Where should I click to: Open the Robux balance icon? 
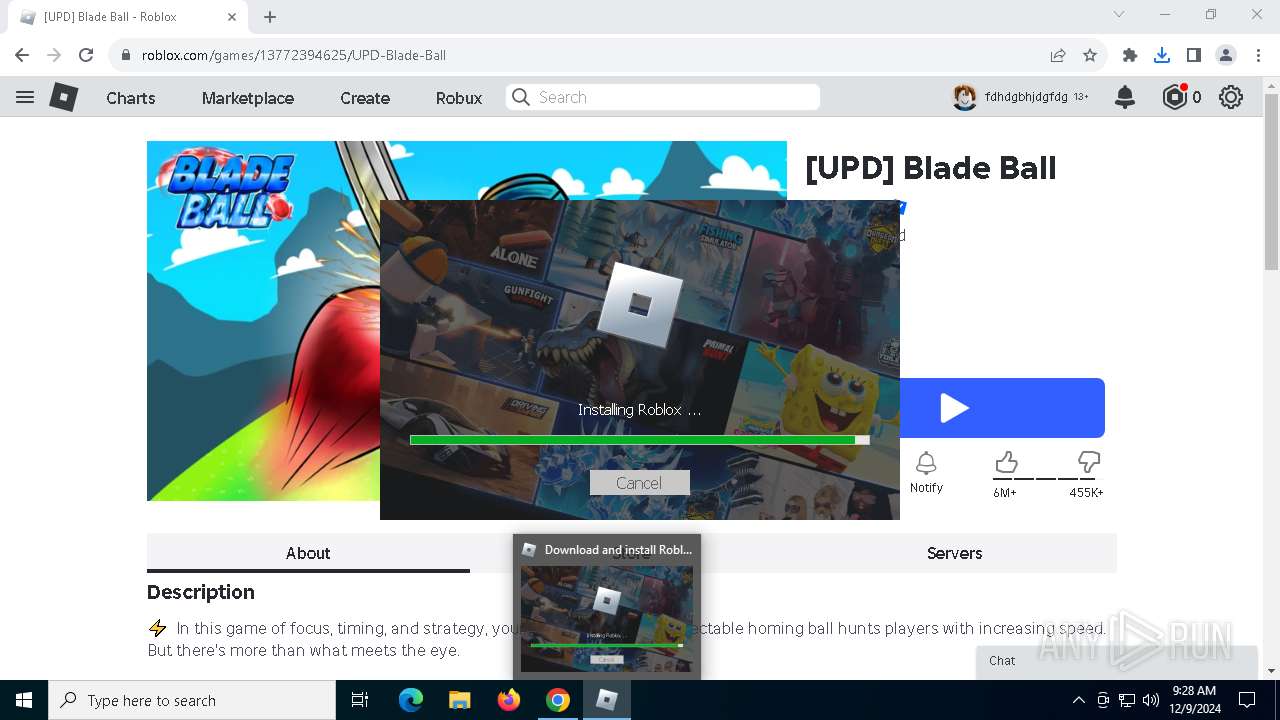tap(1174, 97)
